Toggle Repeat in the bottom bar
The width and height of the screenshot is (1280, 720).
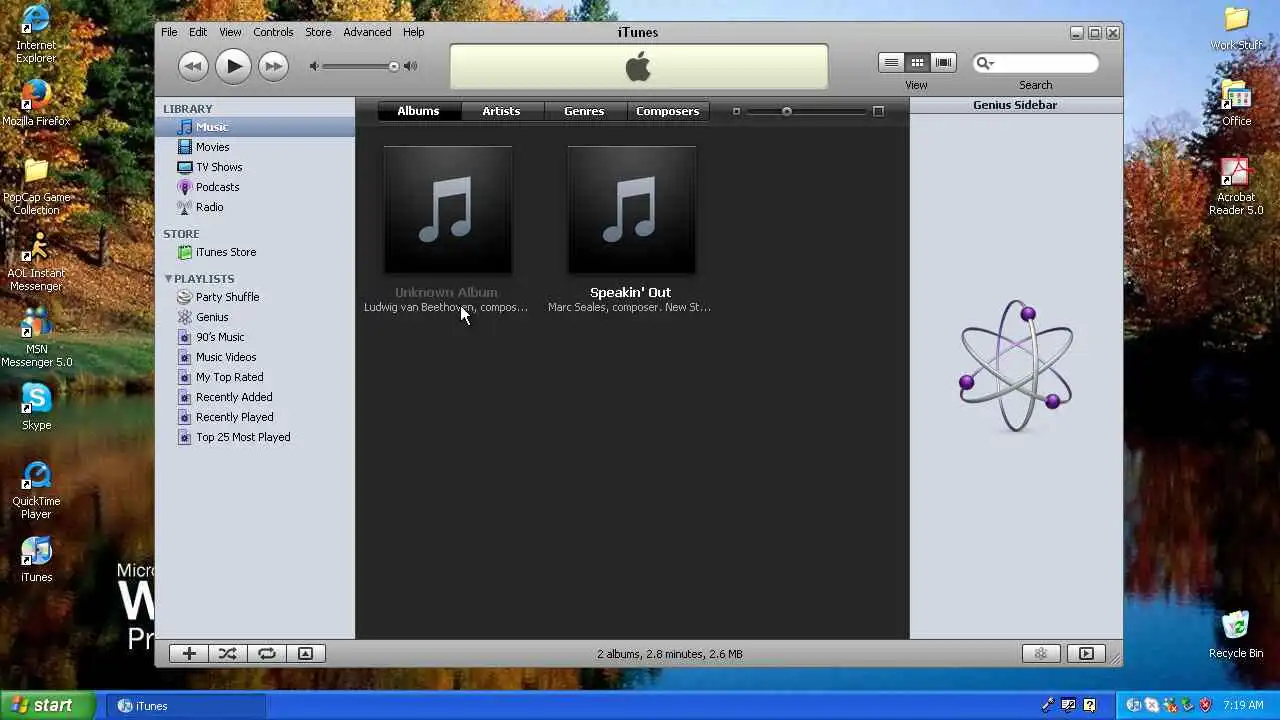click(x=267, y=654)
